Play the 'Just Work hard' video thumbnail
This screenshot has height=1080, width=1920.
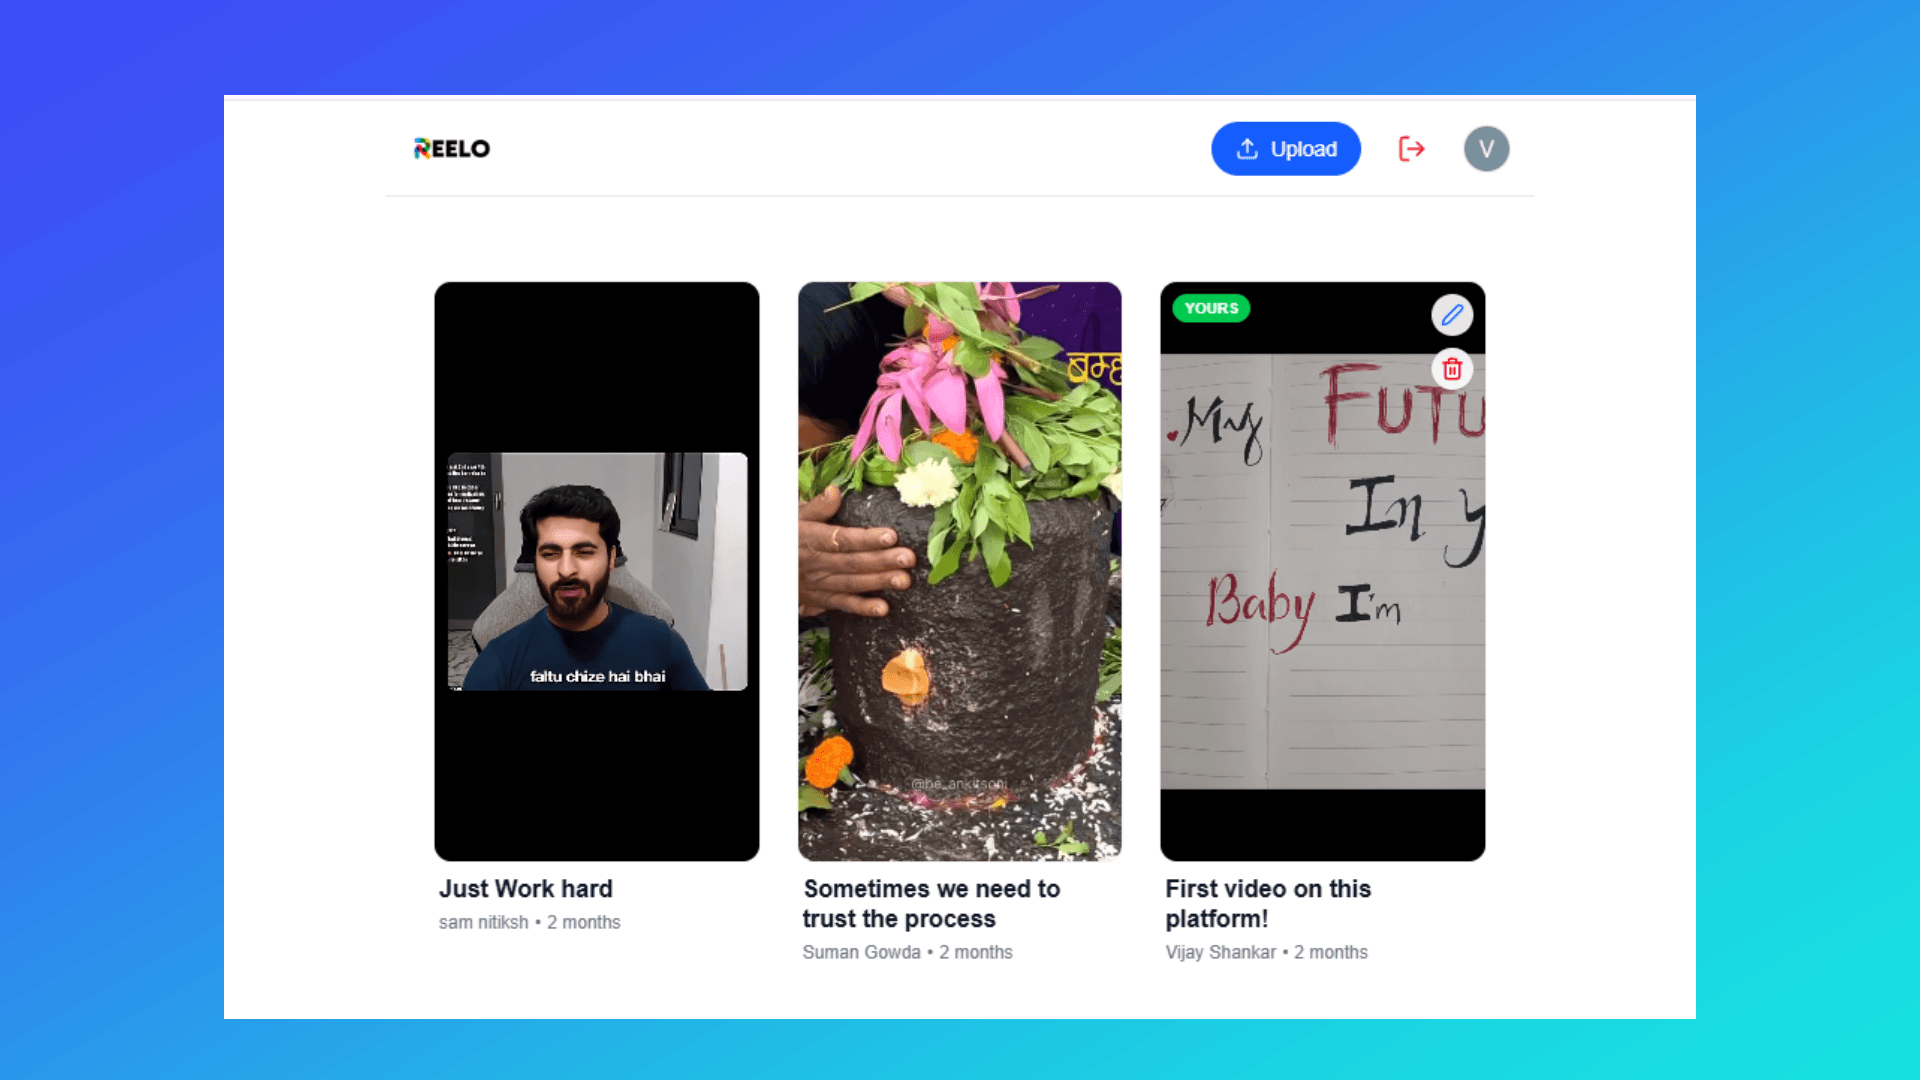[x=597, y=570]
